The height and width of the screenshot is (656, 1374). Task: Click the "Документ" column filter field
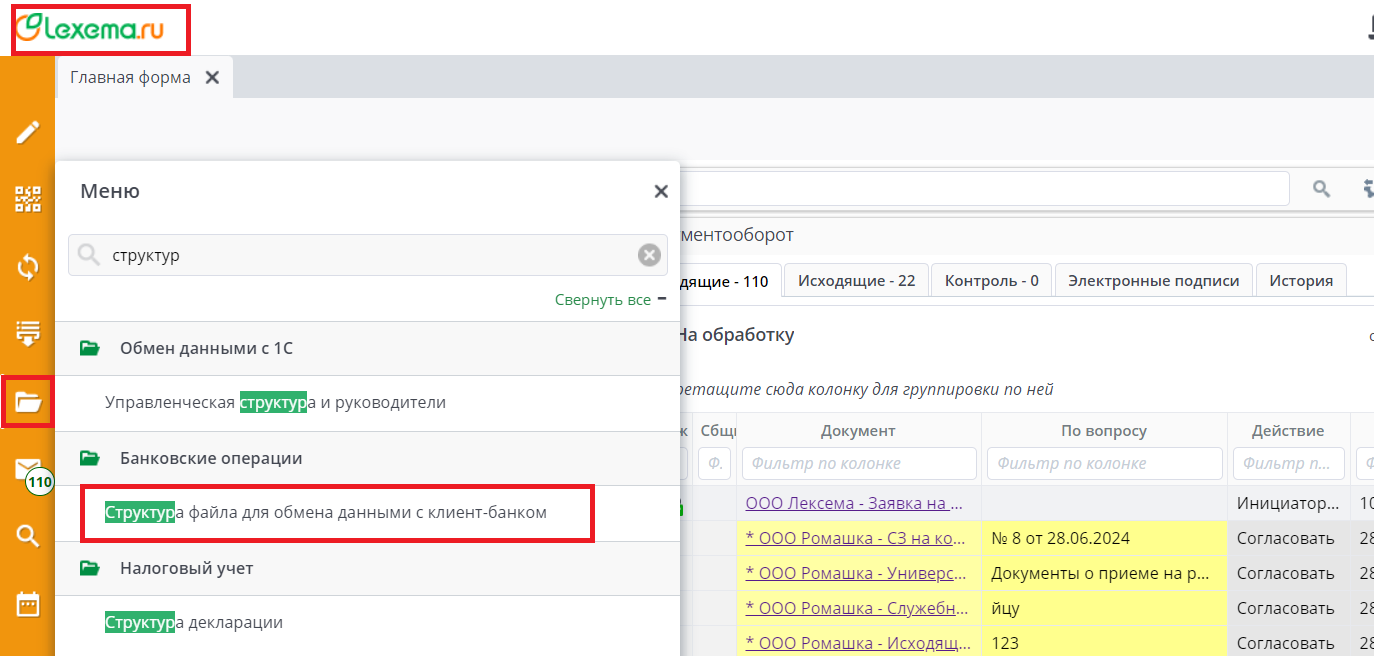[859, 464]
